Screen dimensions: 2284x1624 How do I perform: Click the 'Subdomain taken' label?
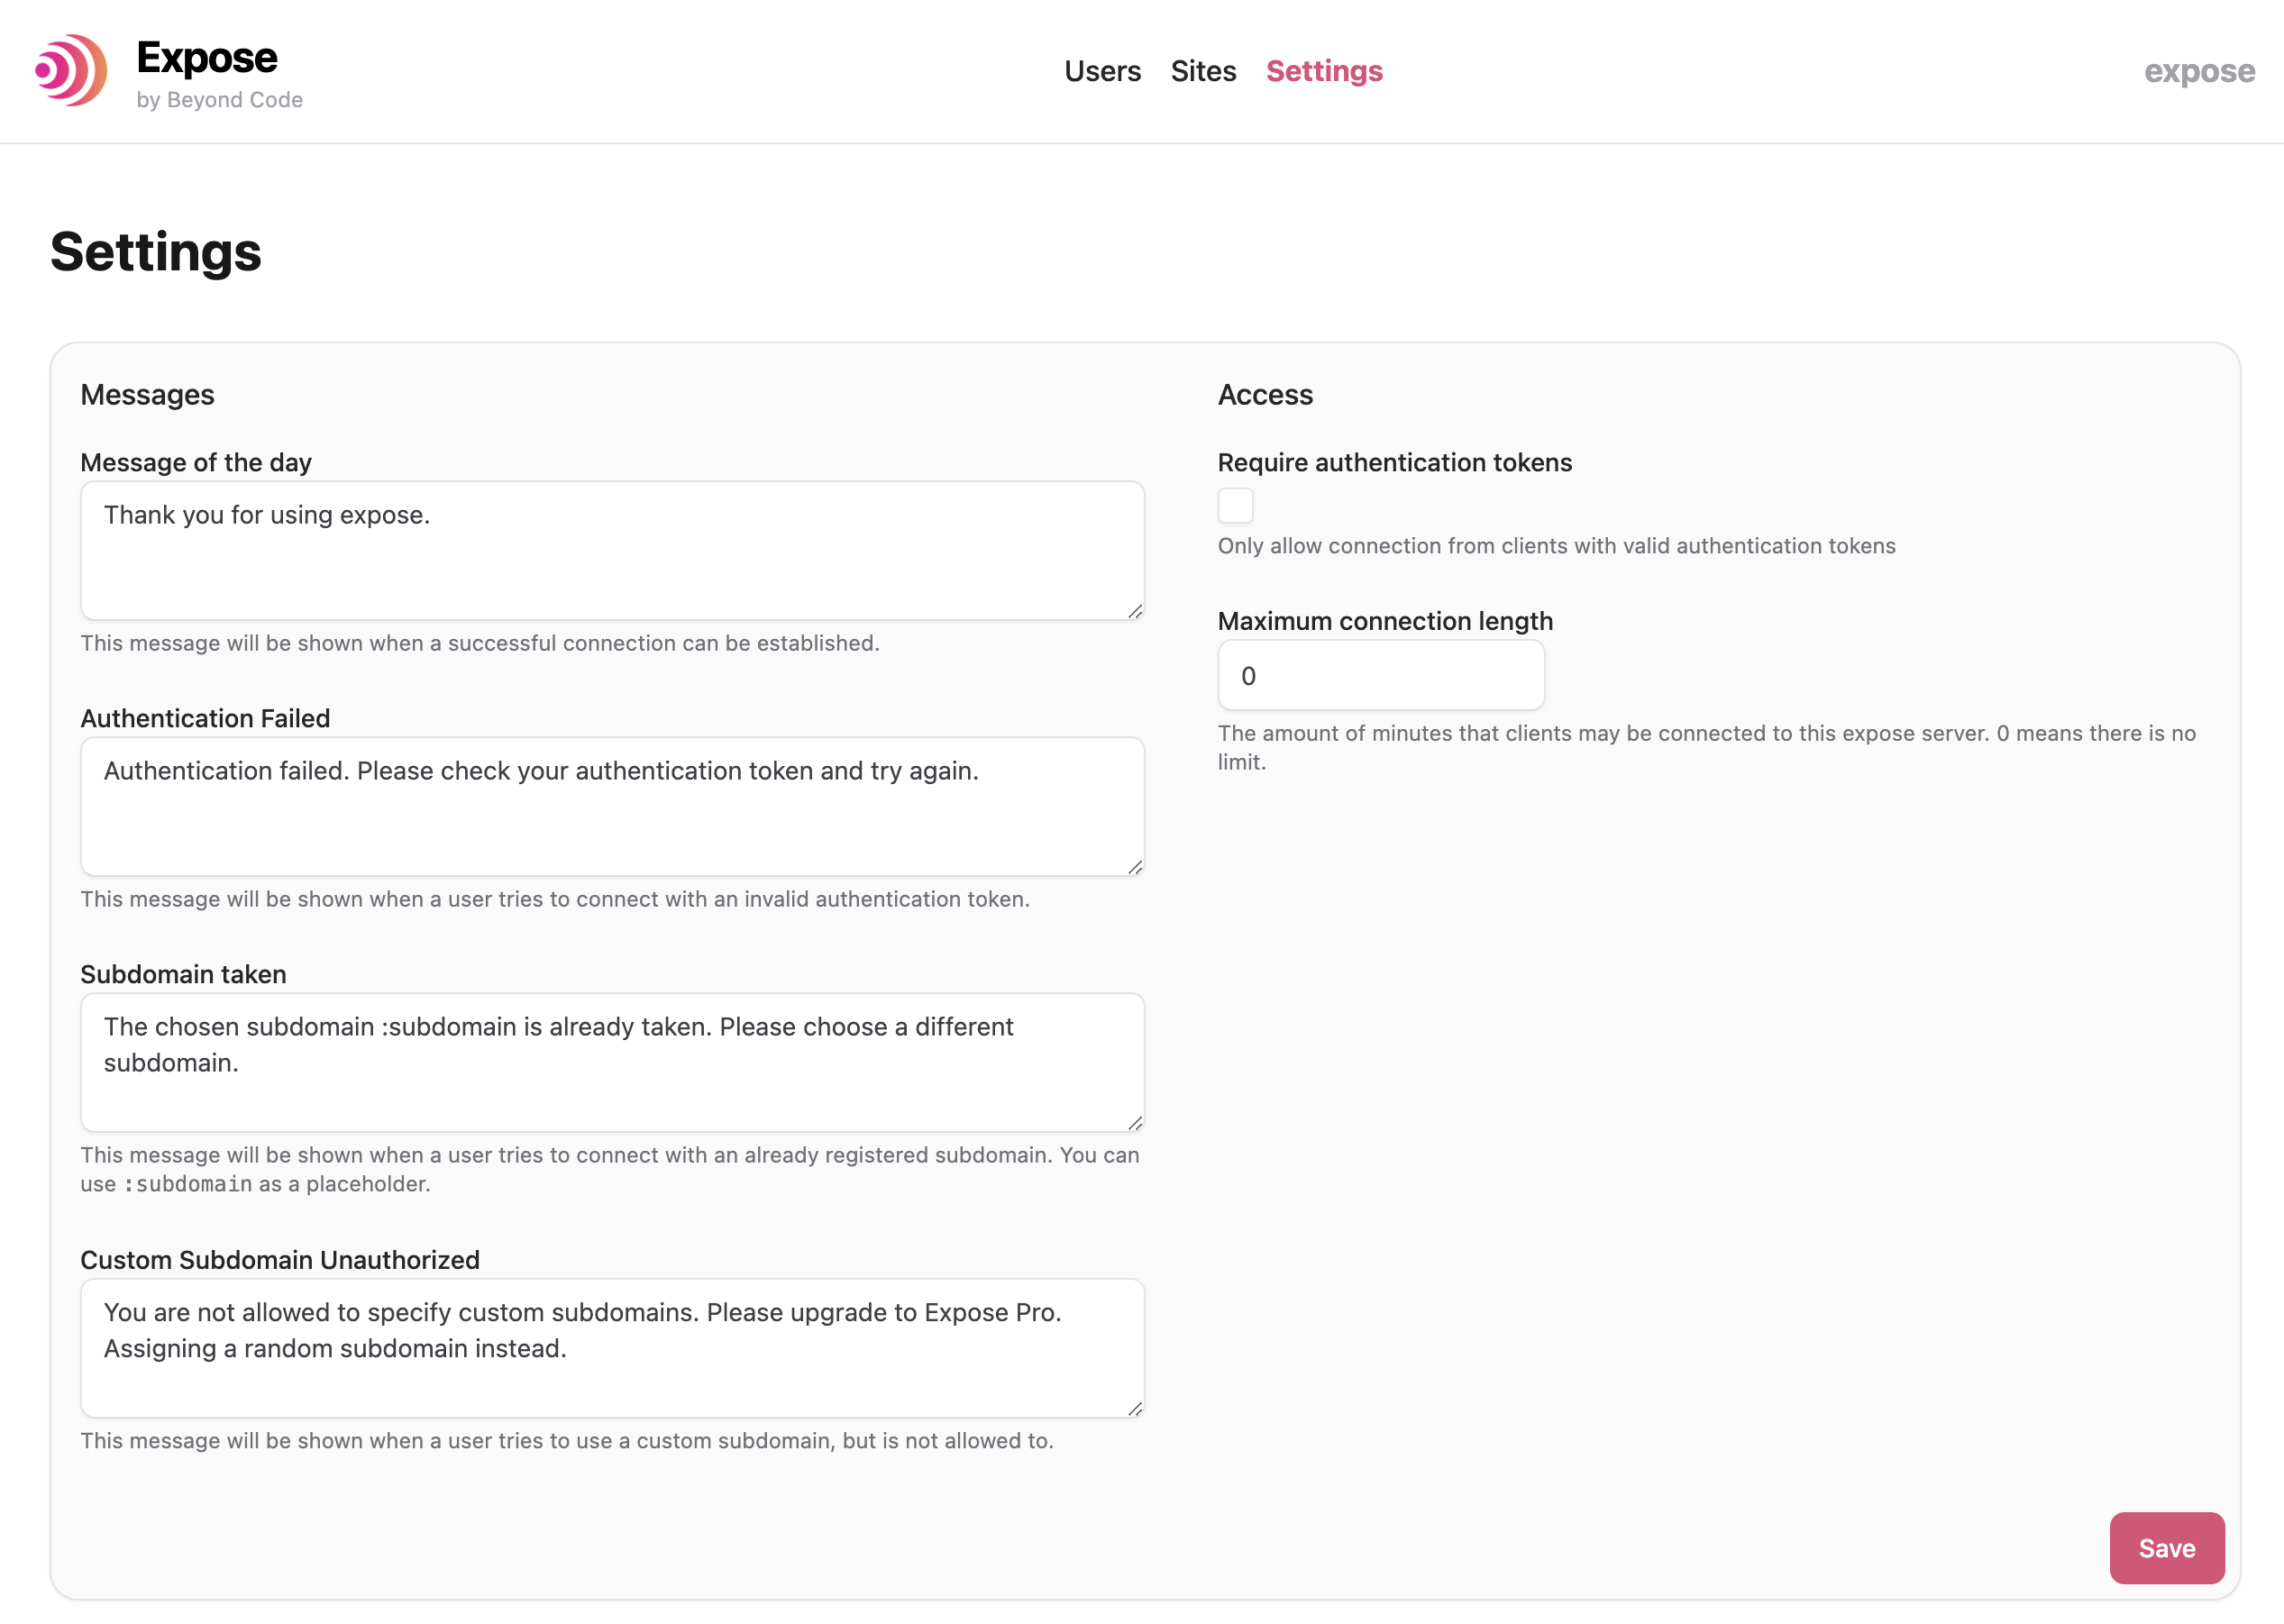tap(183, 974)
